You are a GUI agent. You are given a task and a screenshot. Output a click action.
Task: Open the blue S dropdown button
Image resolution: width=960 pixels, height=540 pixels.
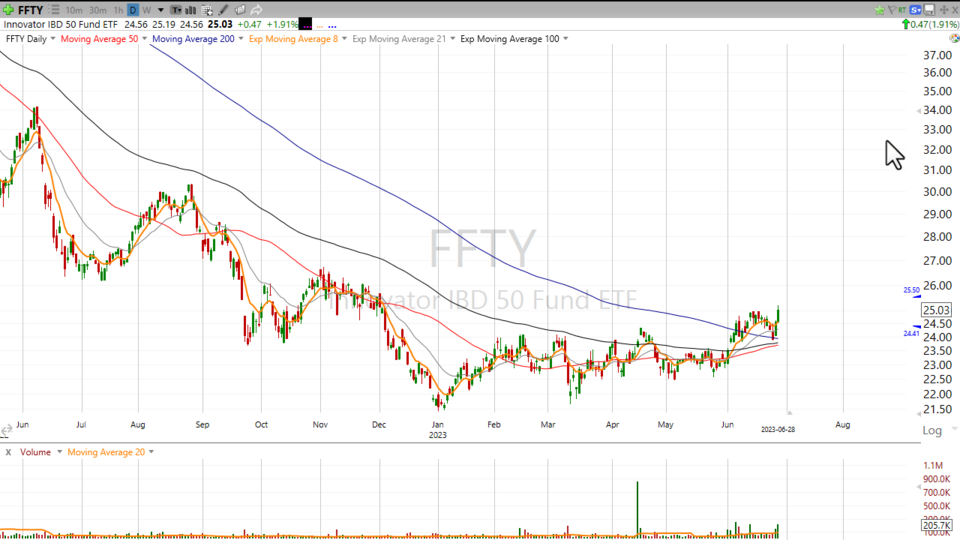tap(915, 10)
